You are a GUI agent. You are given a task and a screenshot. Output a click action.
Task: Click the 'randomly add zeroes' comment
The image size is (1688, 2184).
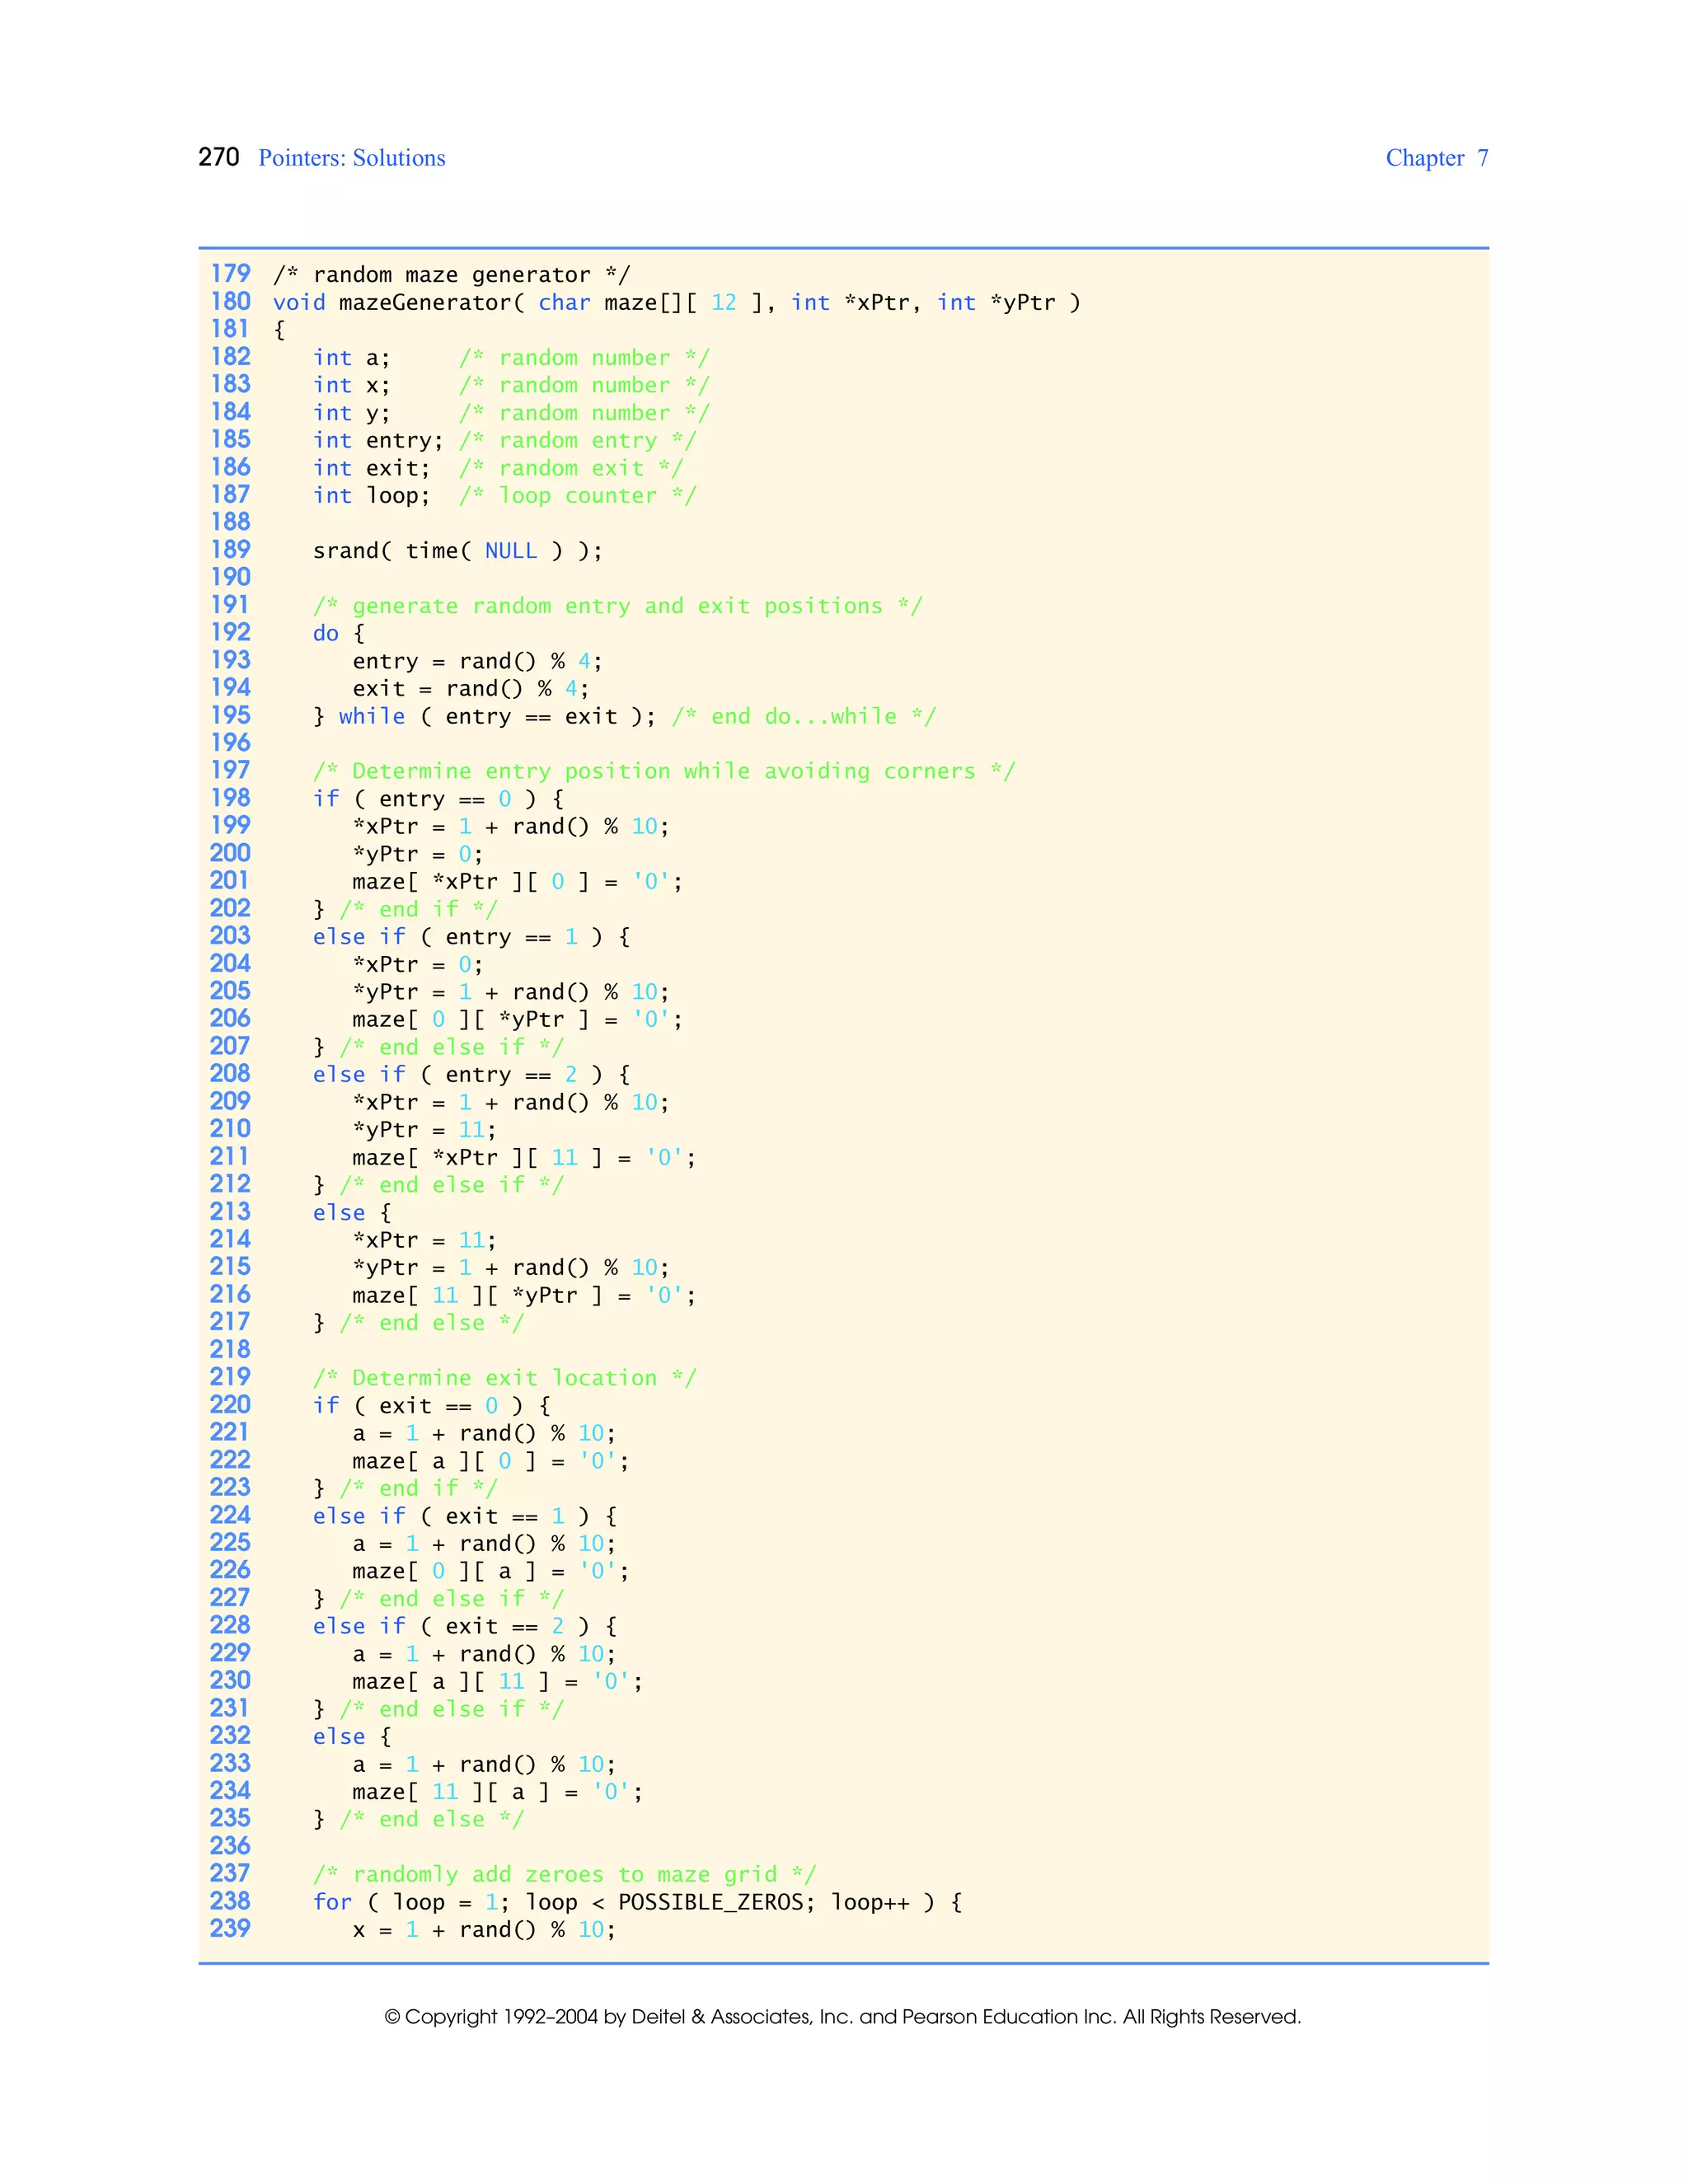click(564, 1874)
